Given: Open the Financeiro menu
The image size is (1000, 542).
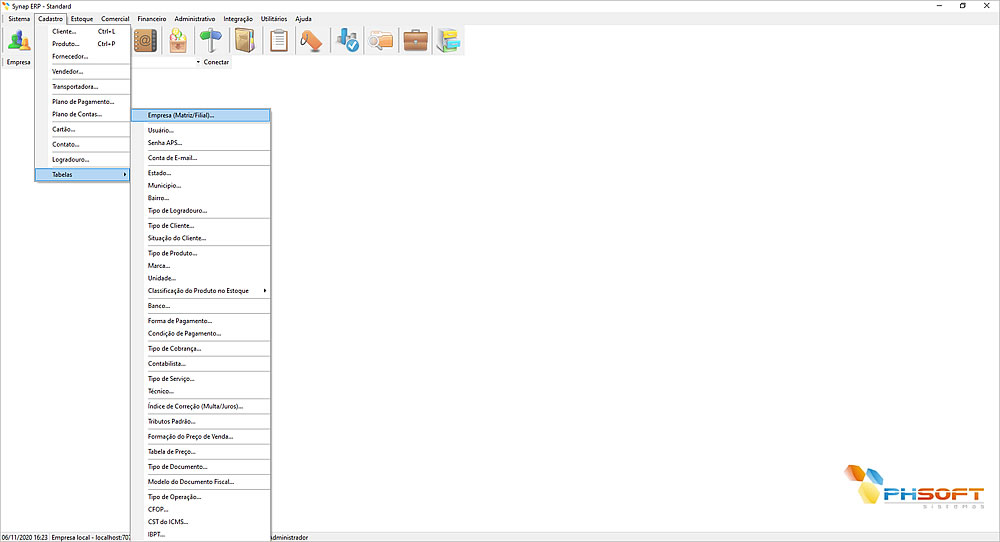Looking at the screenshot, I should pyautogui.click(x=151, y=19).
